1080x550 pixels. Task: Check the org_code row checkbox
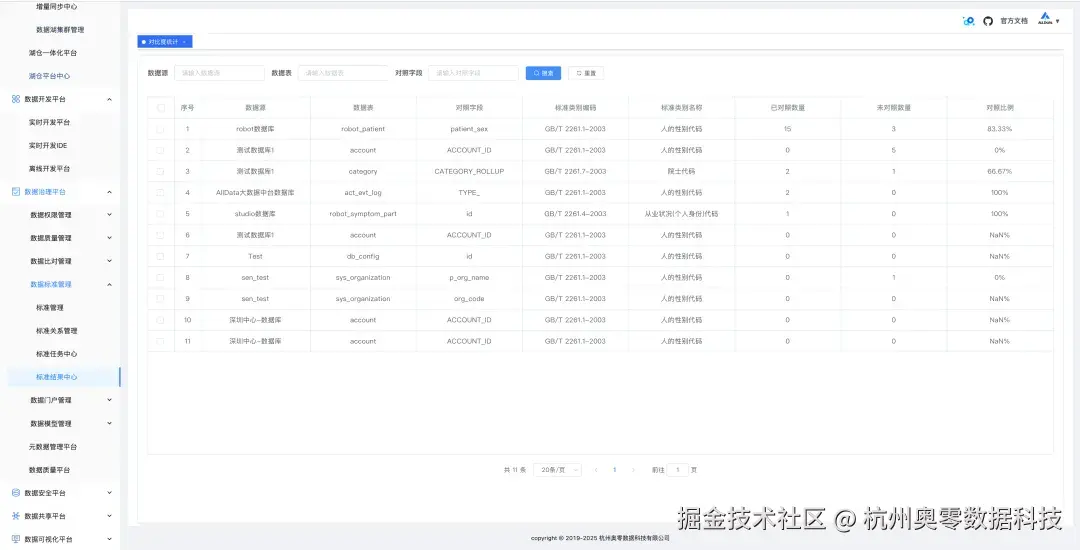pos(160,299)
